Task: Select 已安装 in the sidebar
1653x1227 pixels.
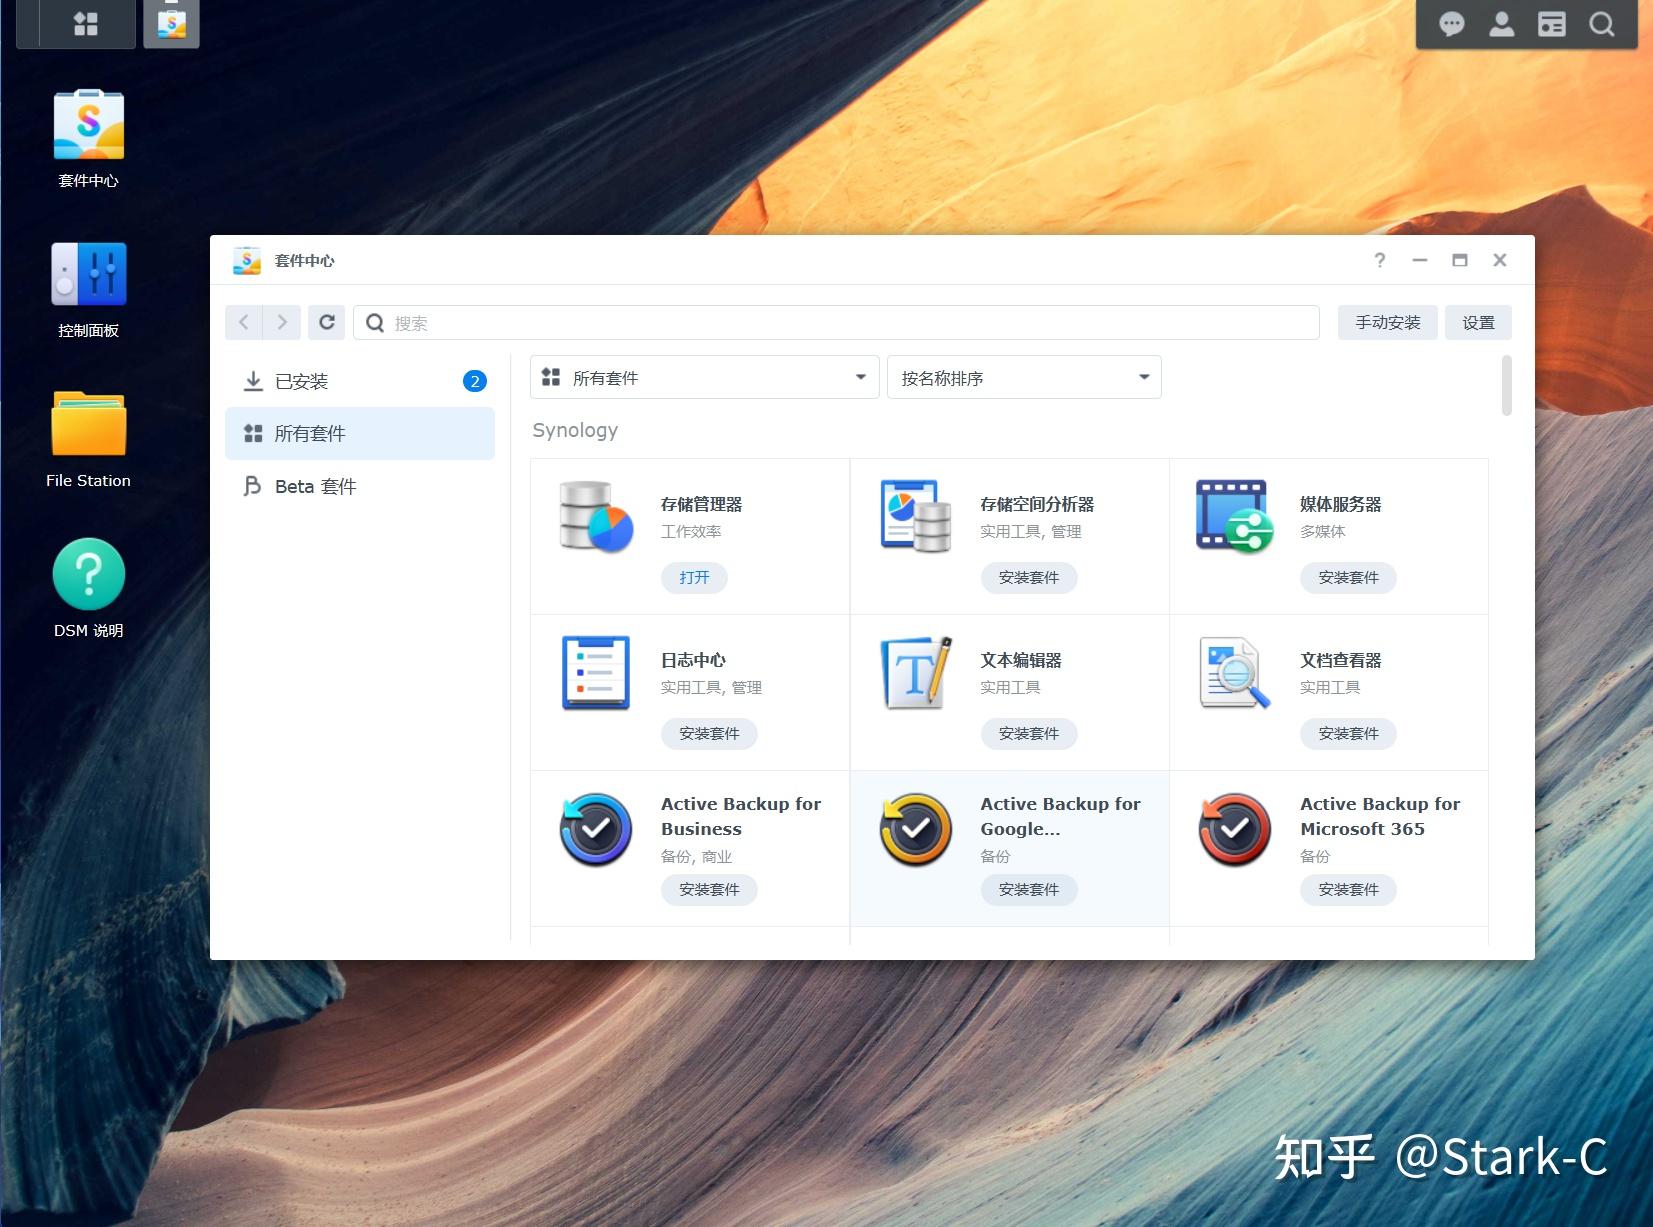Action: coord(300,381)
